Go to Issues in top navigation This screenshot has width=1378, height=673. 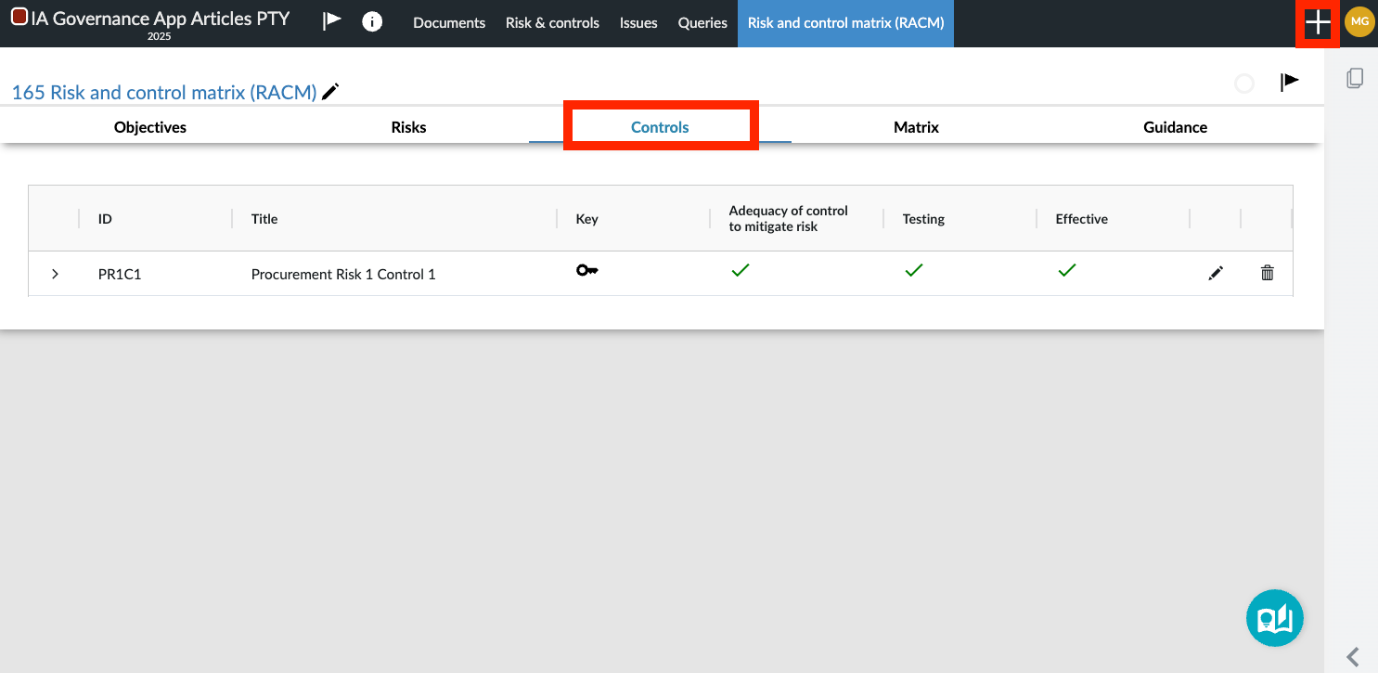tap(638, 23)
